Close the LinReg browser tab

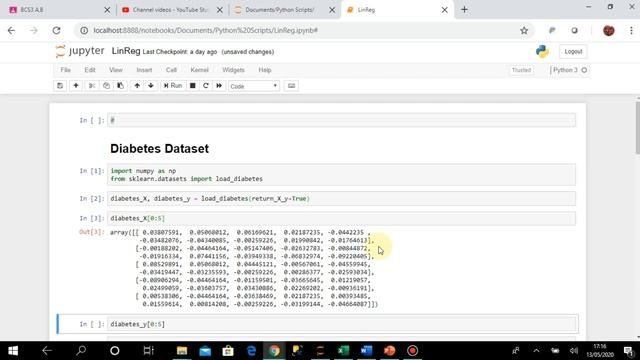coord(444,10)
